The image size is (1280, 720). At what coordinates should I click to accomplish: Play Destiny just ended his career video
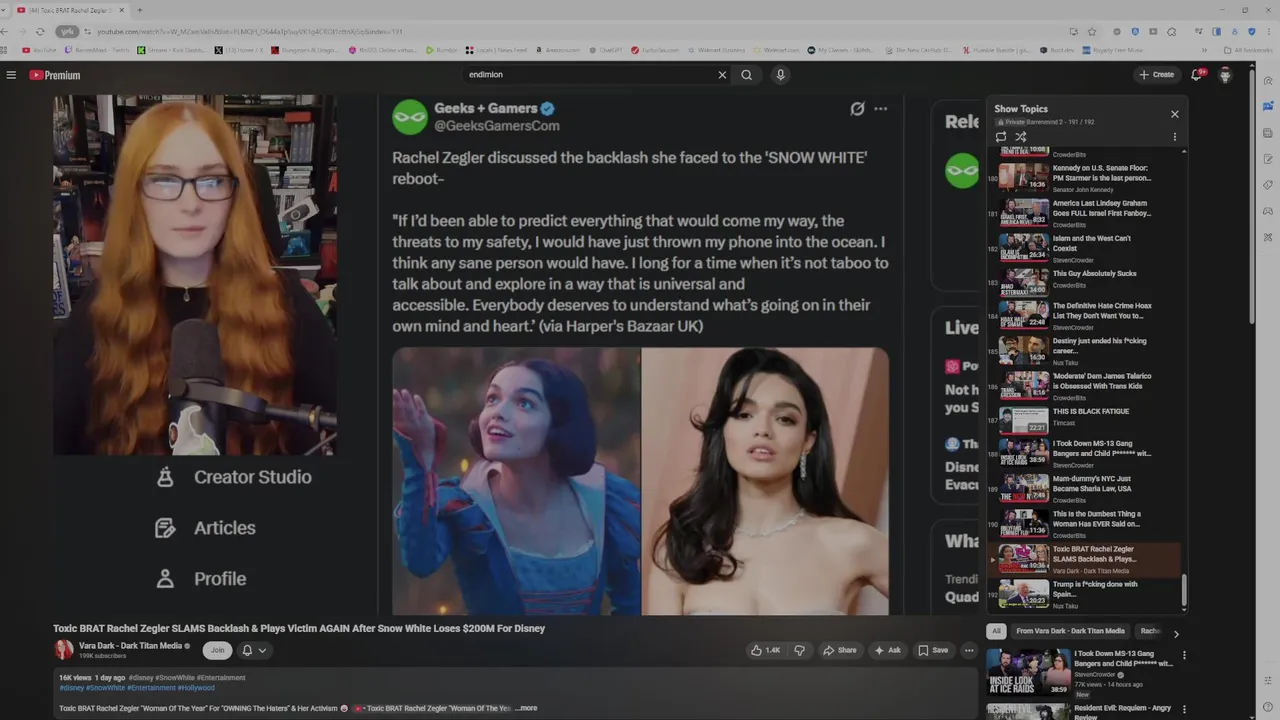coord(1084,352)
